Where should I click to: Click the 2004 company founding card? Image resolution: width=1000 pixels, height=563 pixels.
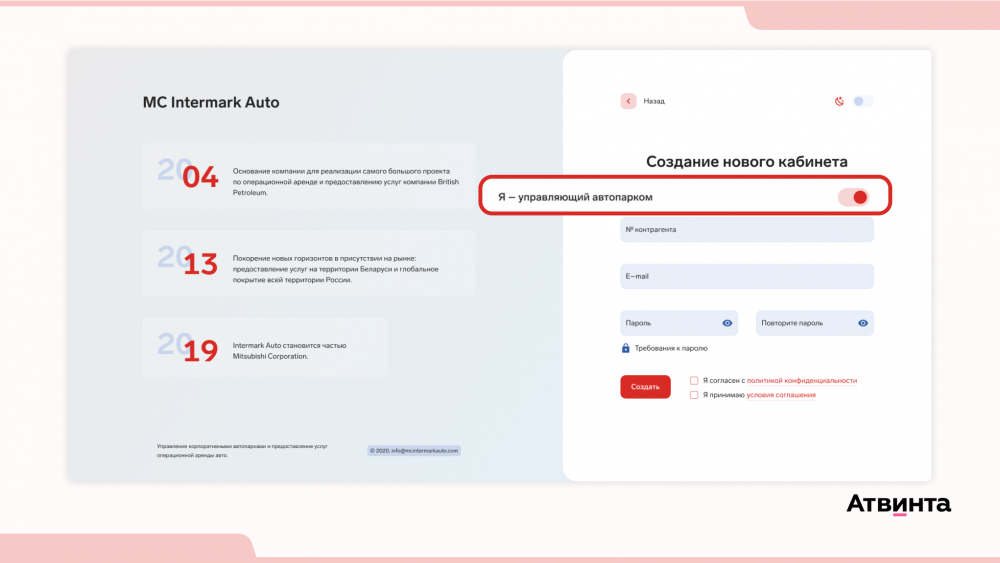click(x=309, y=176)
